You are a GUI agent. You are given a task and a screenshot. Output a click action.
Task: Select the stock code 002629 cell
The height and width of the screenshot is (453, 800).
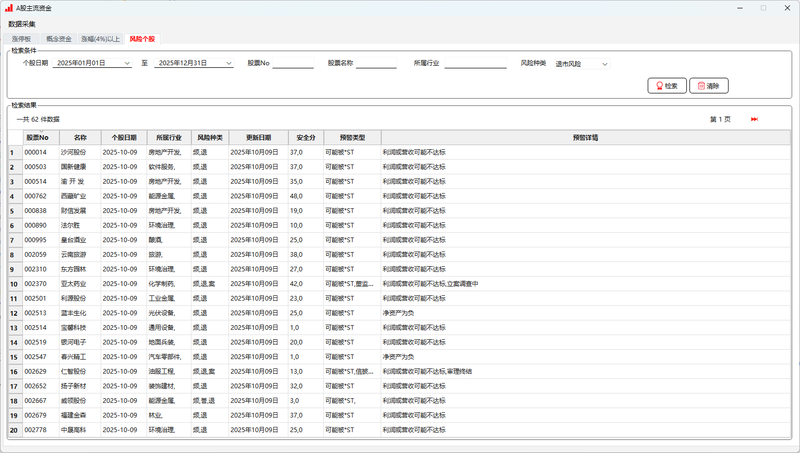click(38, 371)
